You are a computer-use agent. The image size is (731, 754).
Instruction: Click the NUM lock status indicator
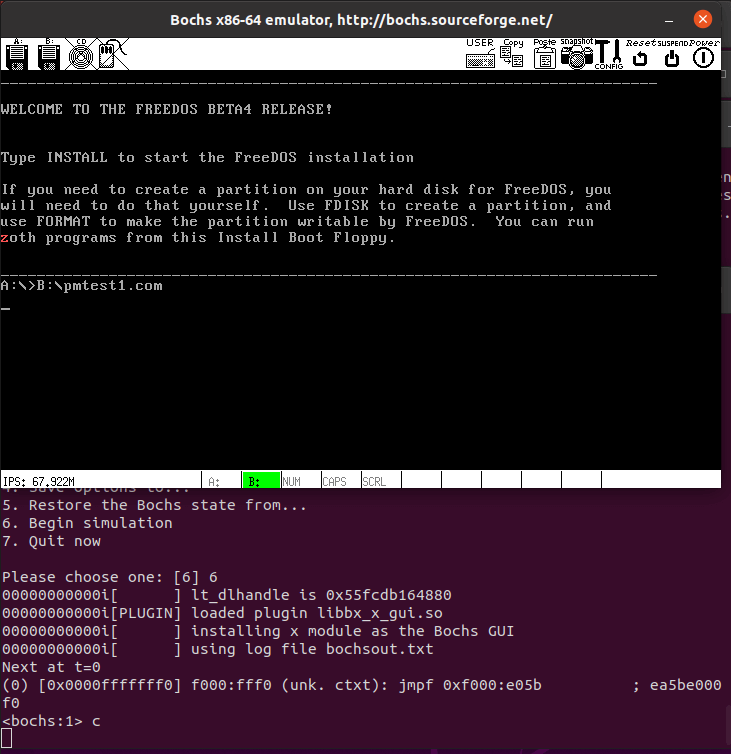click(x=301, y=480)
